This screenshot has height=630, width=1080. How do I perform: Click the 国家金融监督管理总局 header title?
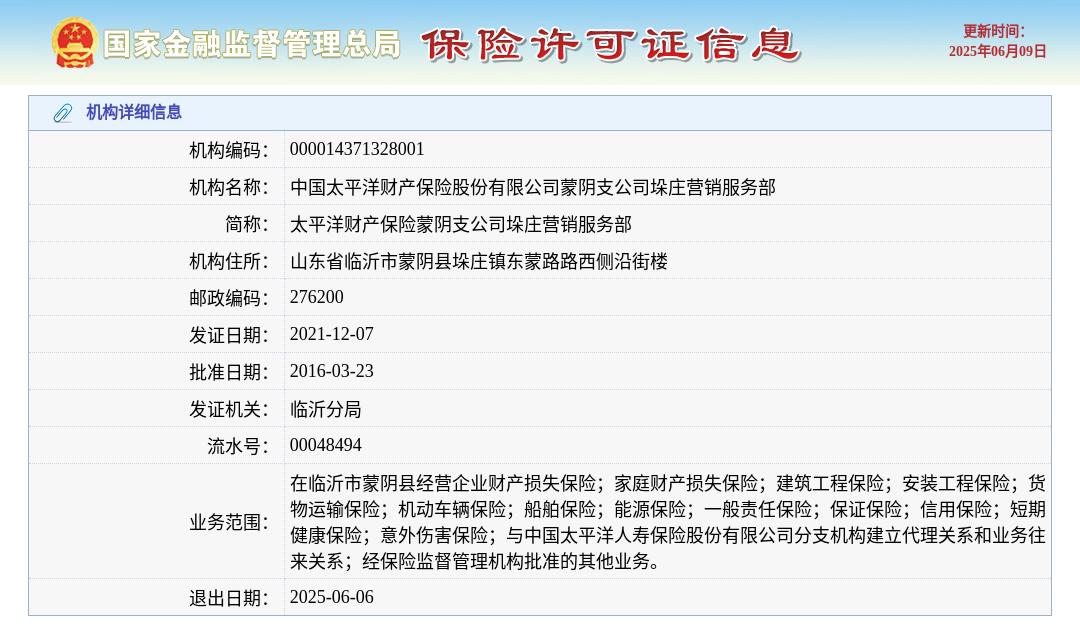coord(252,45)
